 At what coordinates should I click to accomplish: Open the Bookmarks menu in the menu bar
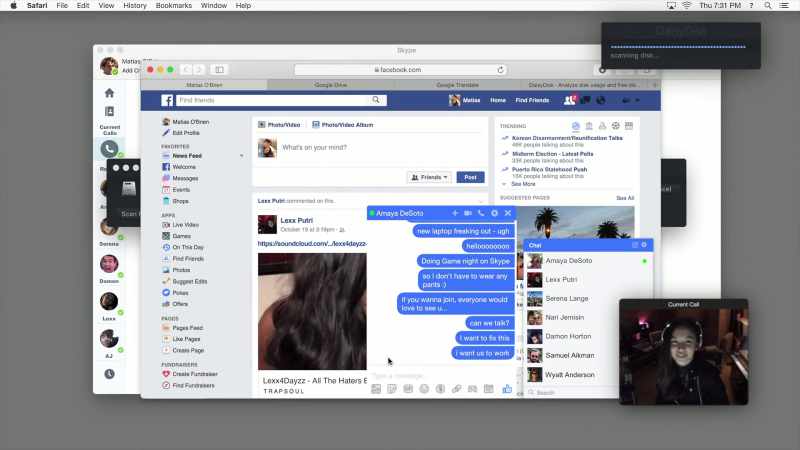173,6
